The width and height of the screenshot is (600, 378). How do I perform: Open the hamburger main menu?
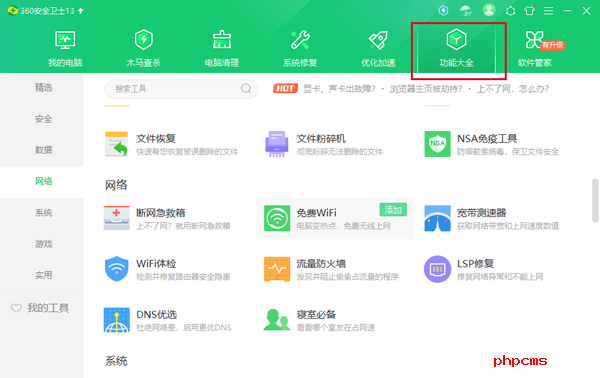[548, 11]
